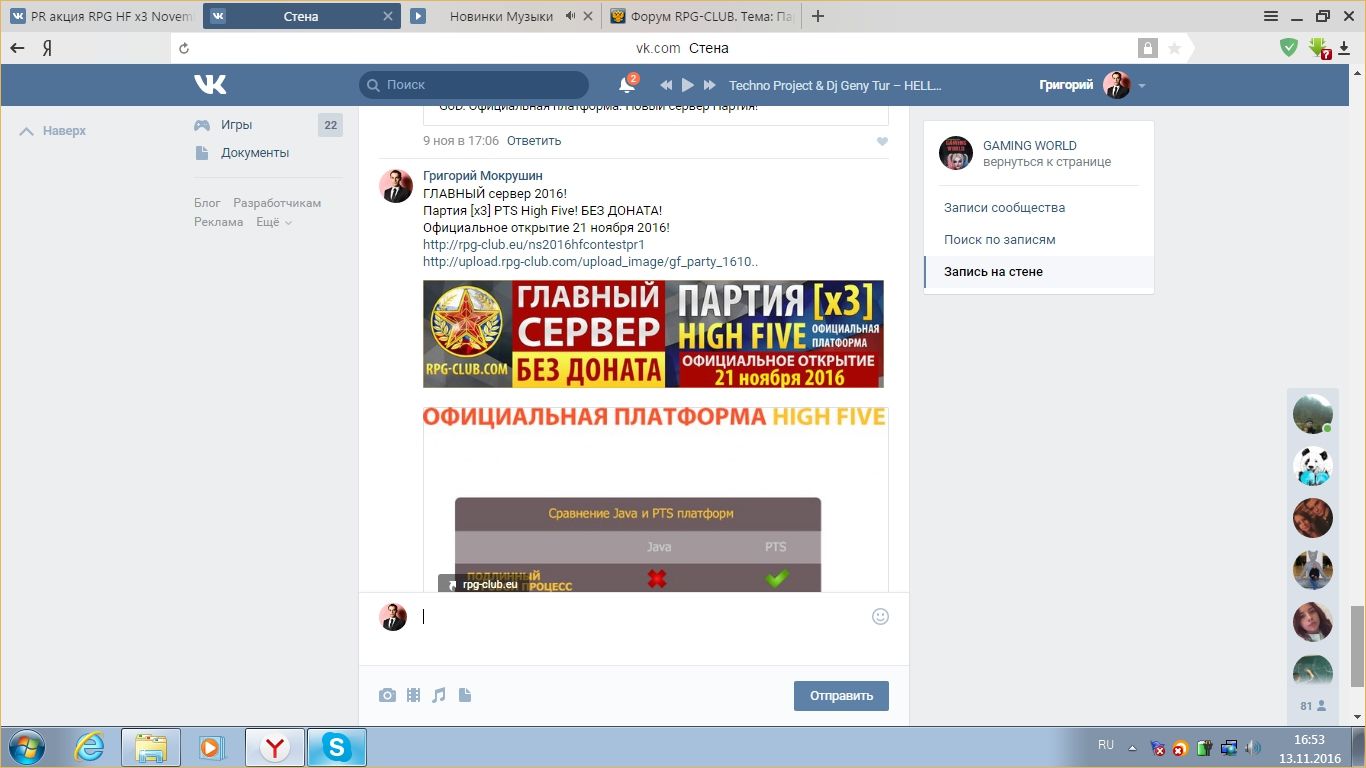Open the Реклама footer link
This screenshot has width=1366, height=768.
click(218, 222)
